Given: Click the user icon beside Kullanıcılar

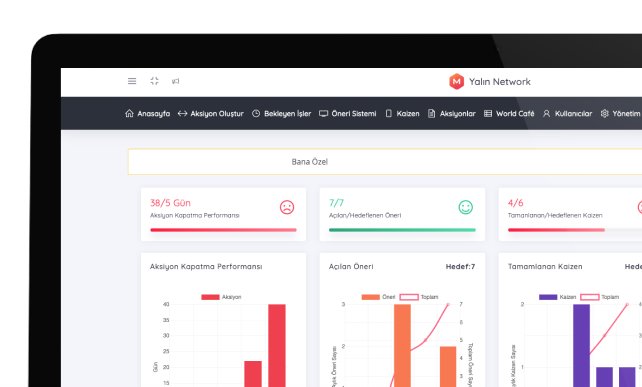Looking at the screenshot, I should tap(546, 113).
